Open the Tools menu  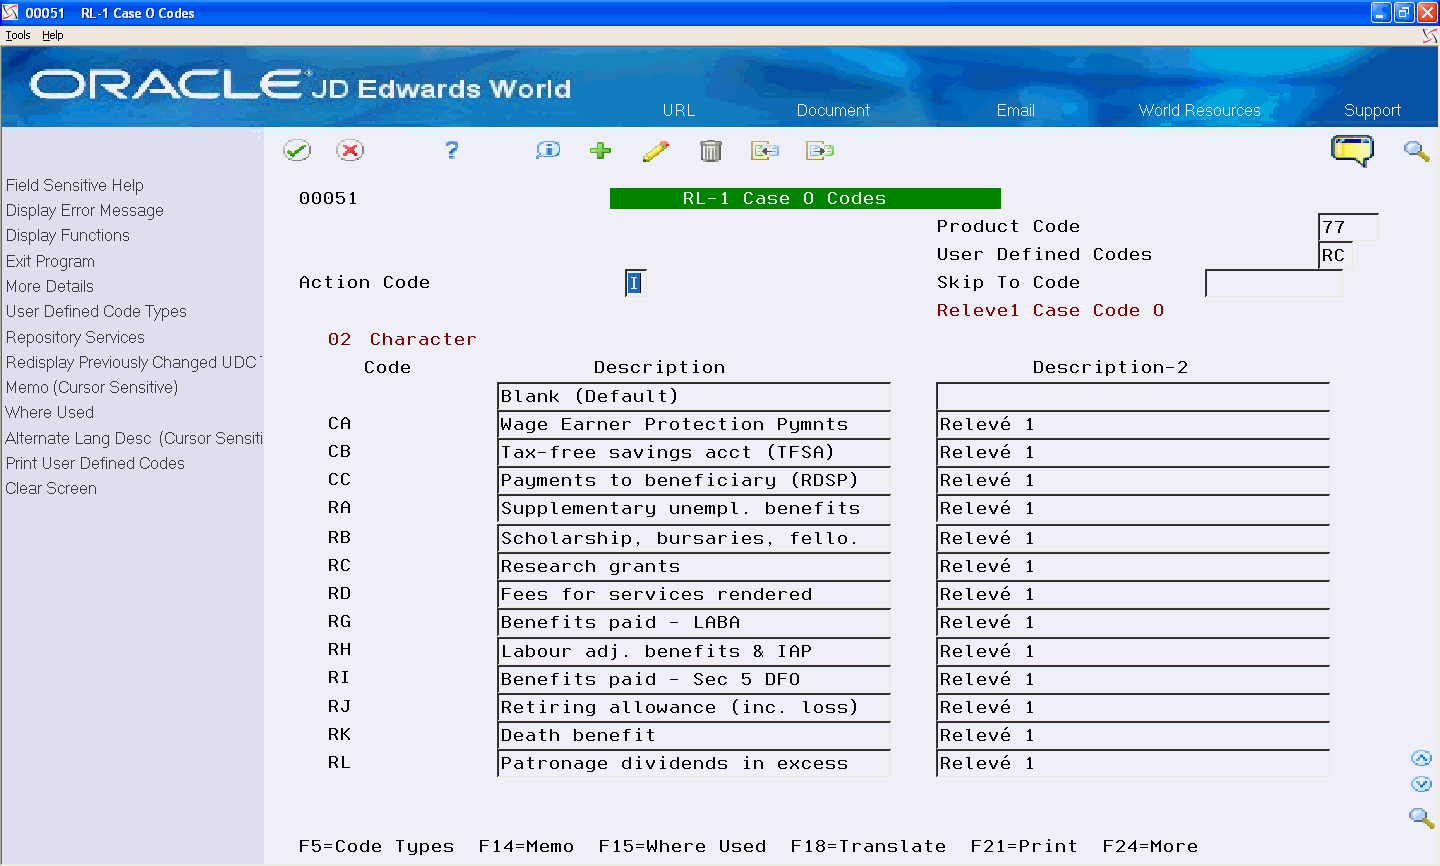(17, 34)
